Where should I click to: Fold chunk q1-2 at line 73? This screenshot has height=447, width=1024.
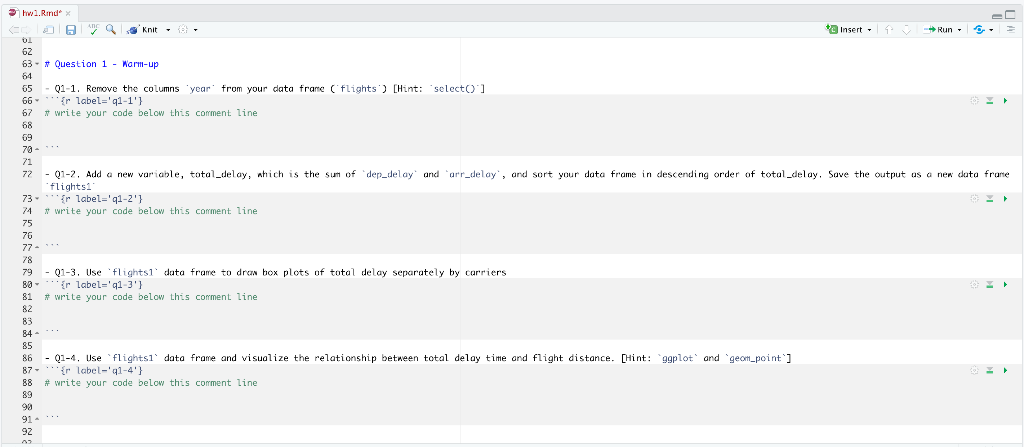coord(35,199)
